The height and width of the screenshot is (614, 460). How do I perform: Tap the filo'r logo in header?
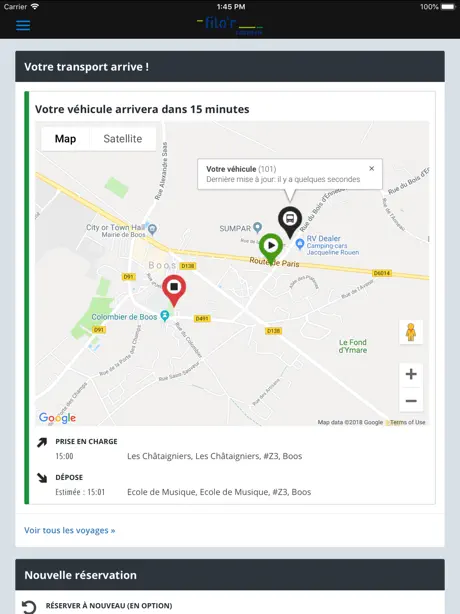[230, 25]
